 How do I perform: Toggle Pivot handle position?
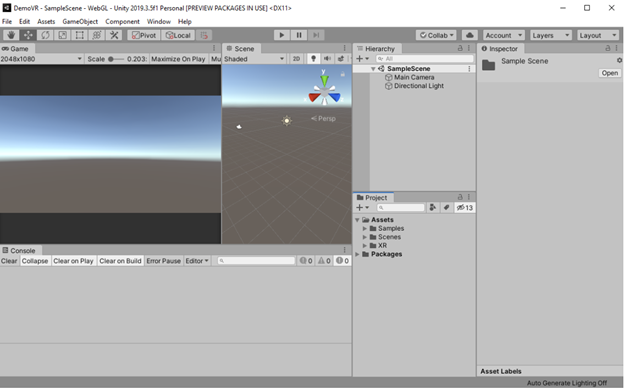144,35
